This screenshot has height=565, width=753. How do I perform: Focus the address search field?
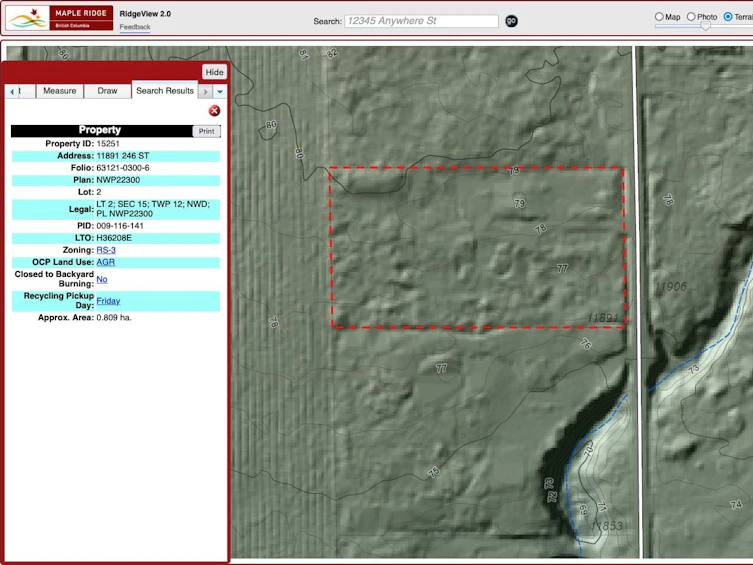click(x=421, y=21)
